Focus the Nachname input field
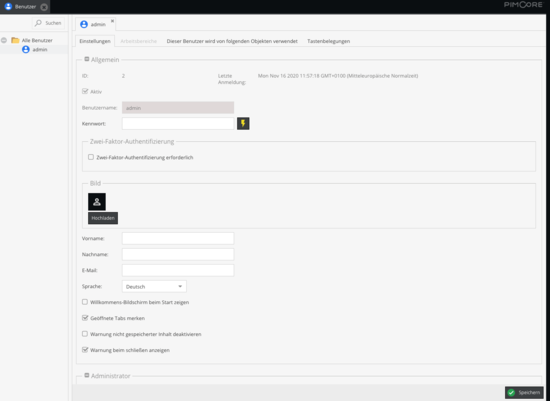Viewport: 550px width, 401px height. [178, 254]
